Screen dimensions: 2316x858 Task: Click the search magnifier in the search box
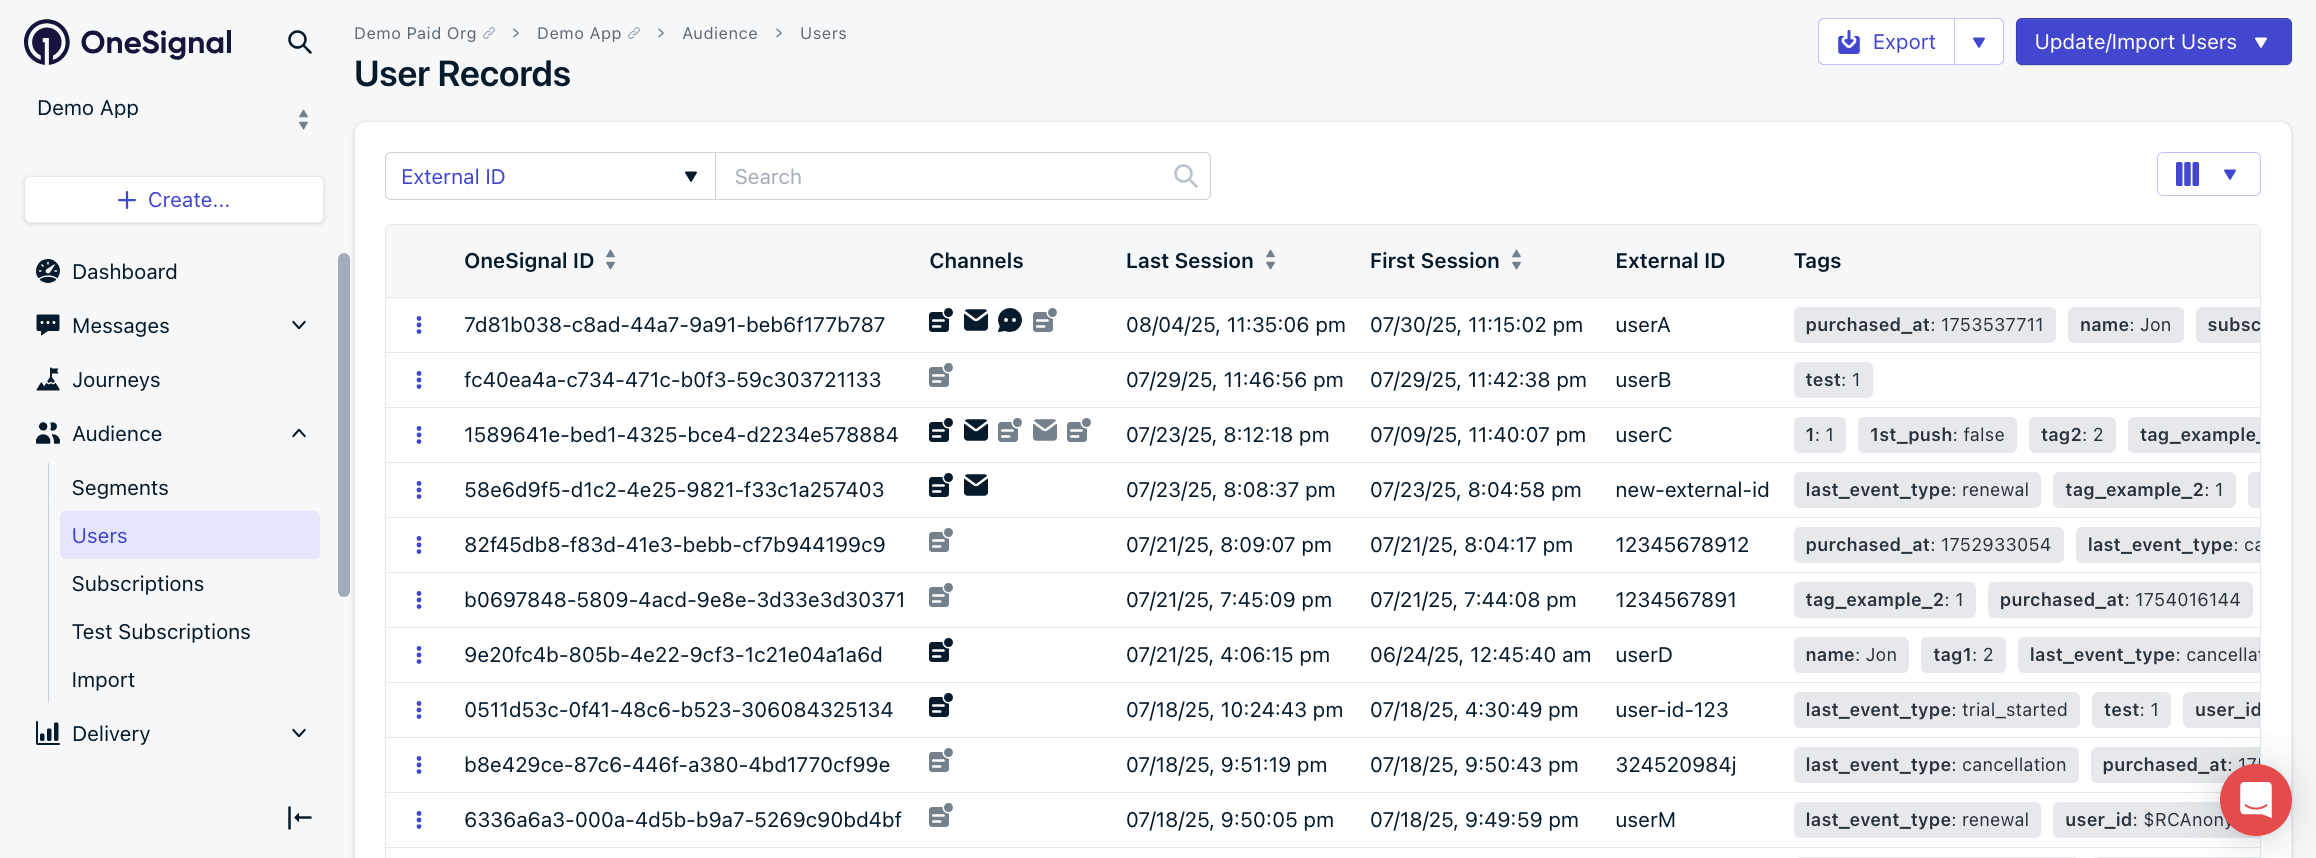click(x=1185, y=177)
